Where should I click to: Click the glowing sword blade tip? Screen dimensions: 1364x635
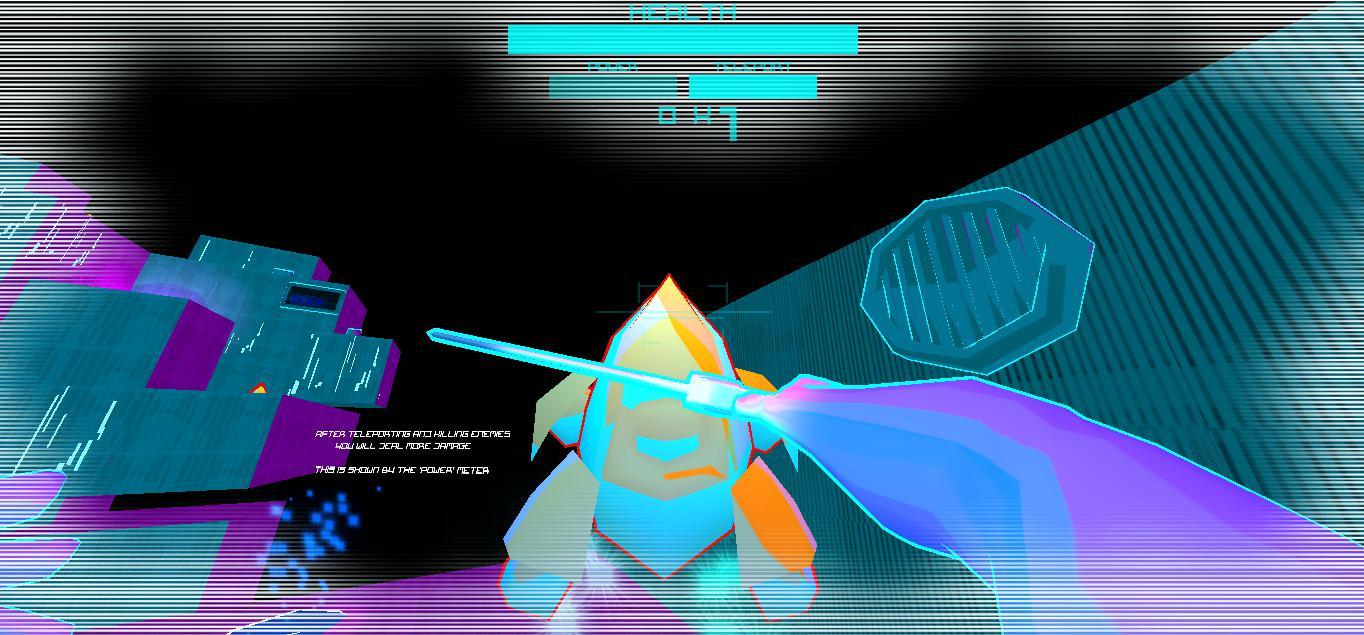tap(435, 334)
